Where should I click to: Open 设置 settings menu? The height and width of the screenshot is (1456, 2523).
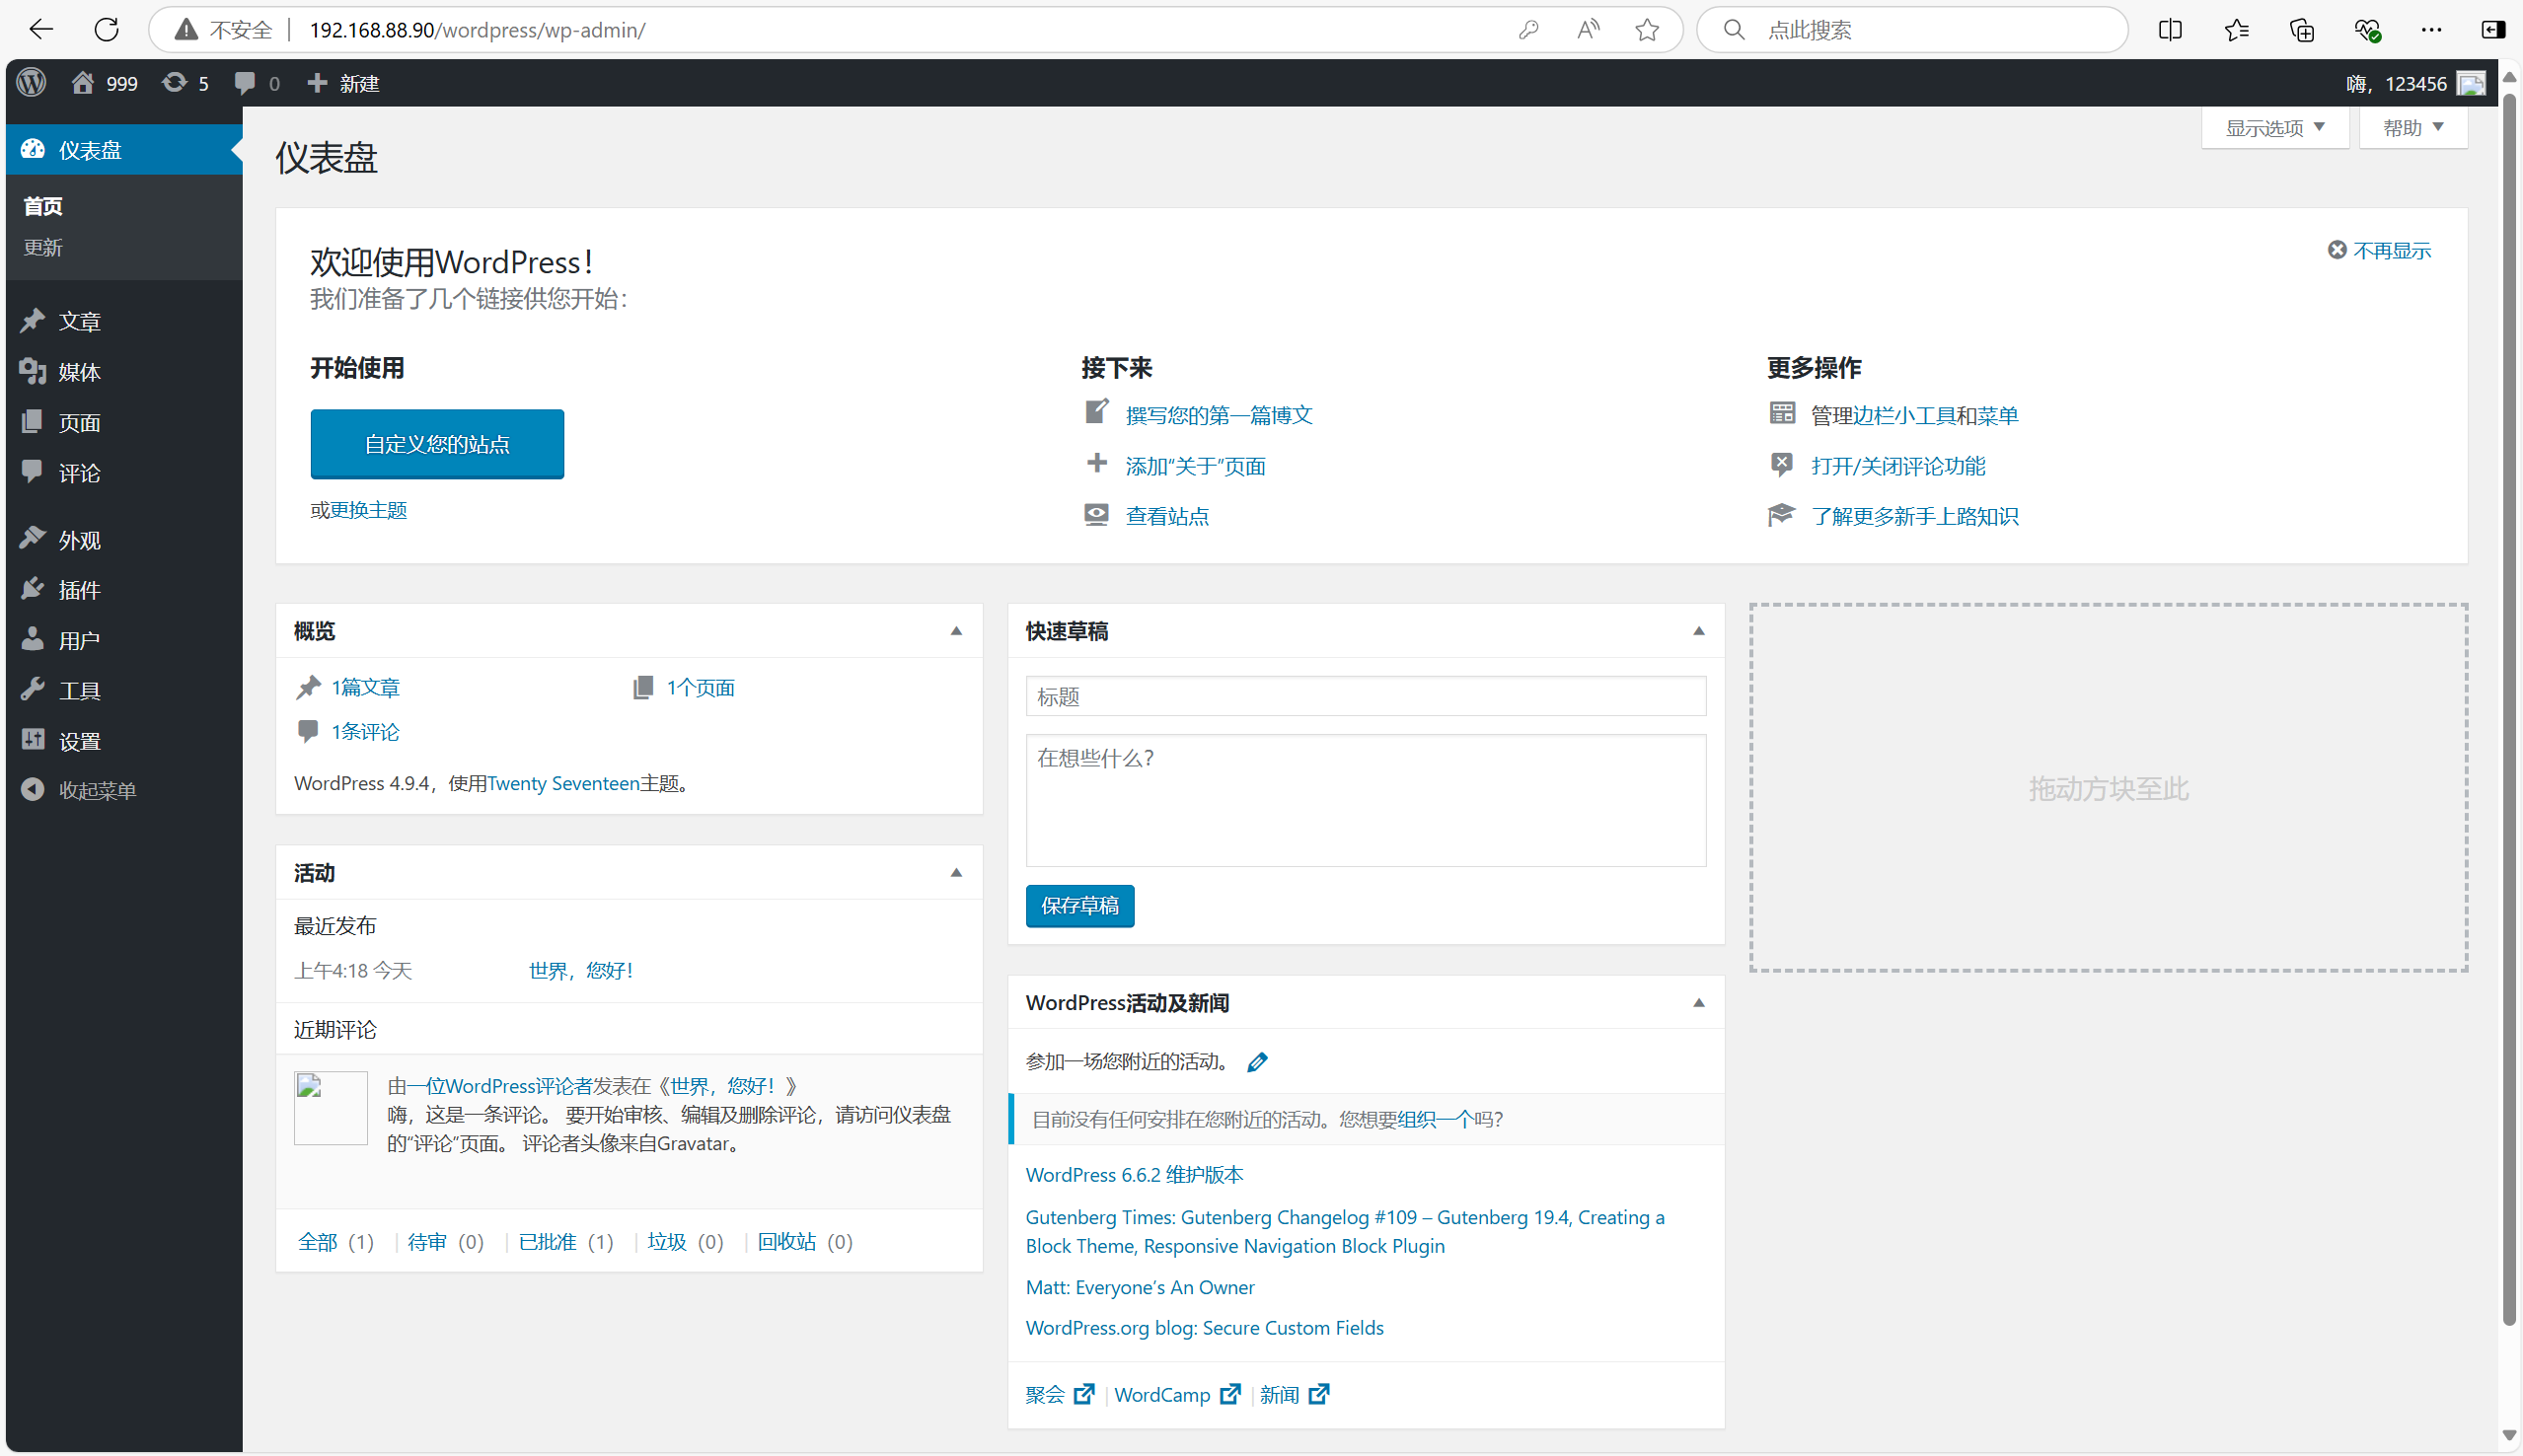pos(124,742)
